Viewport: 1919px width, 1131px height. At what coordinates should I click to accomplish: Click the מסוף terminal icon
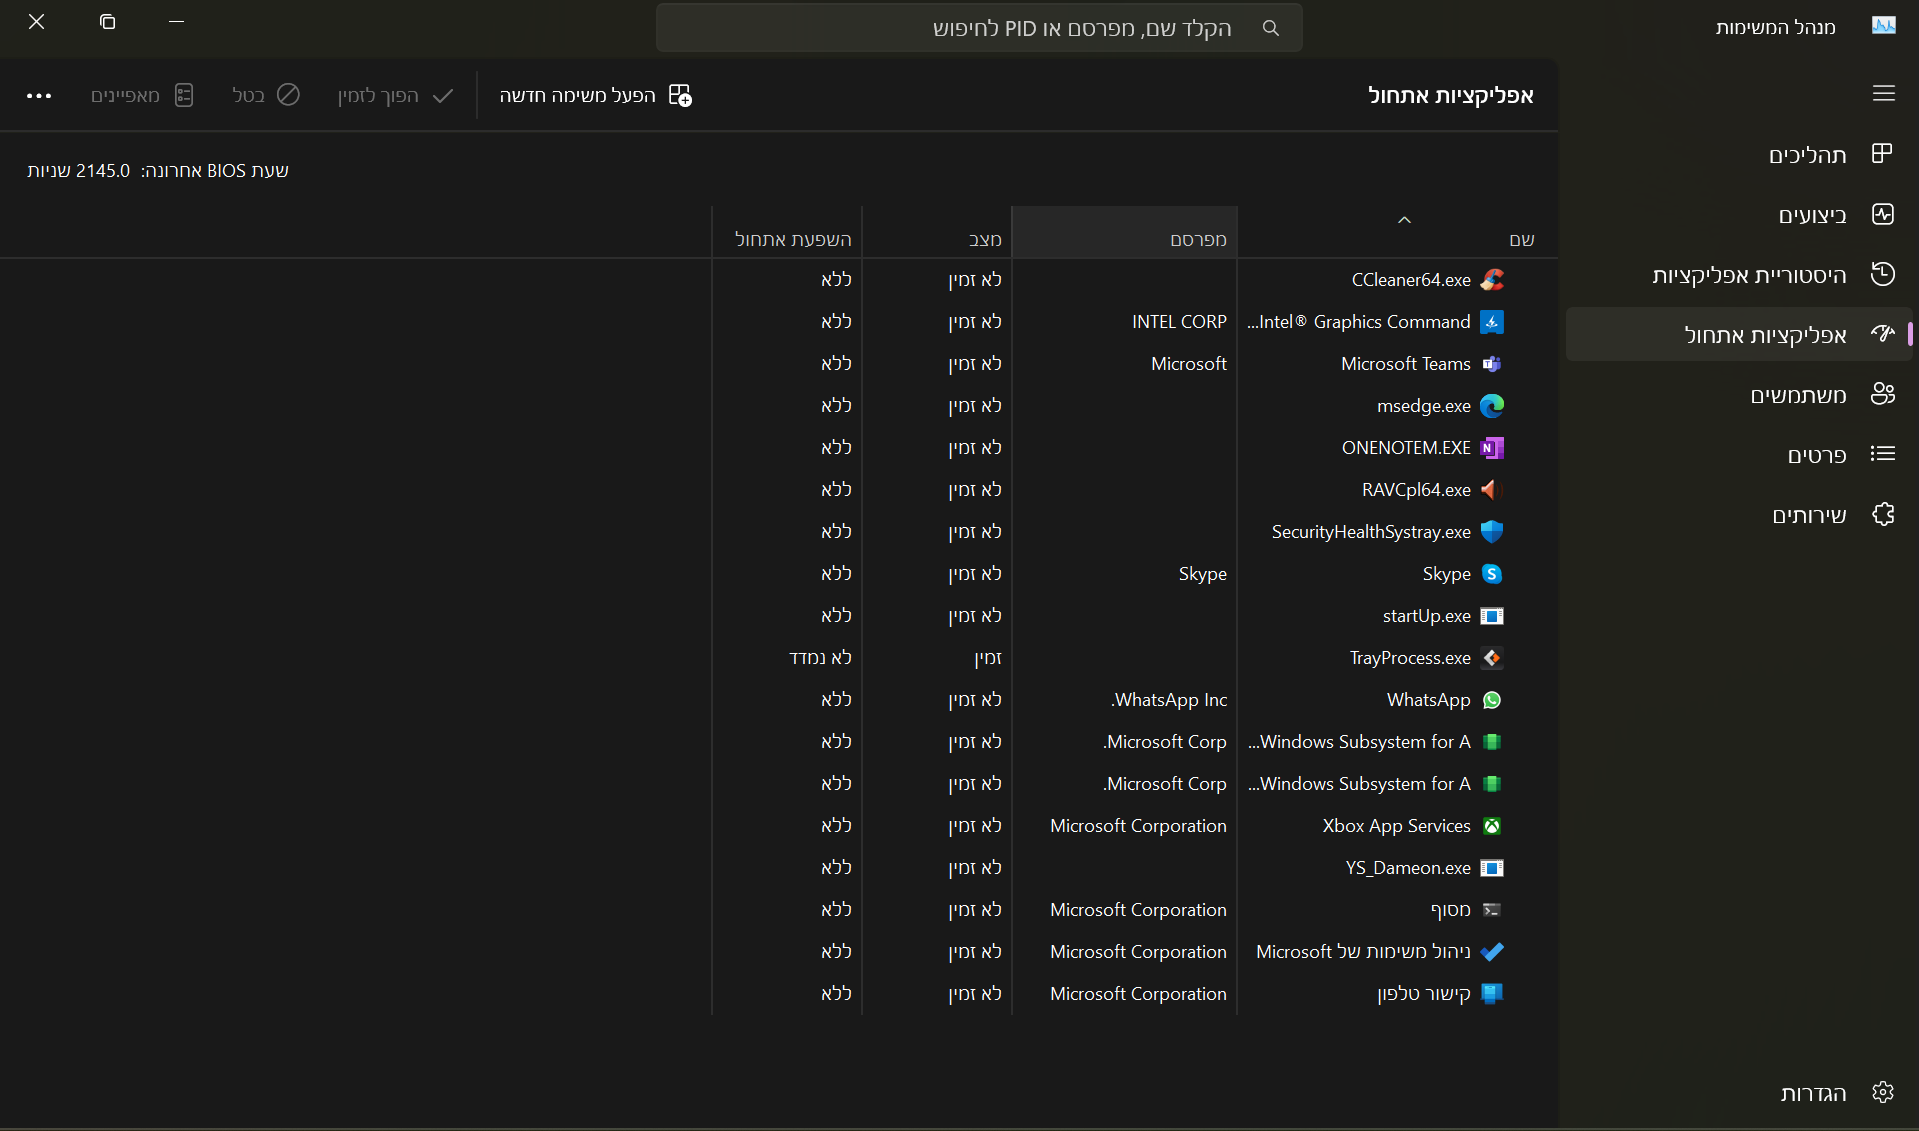pyautogui.click(x=1492, y=910)
